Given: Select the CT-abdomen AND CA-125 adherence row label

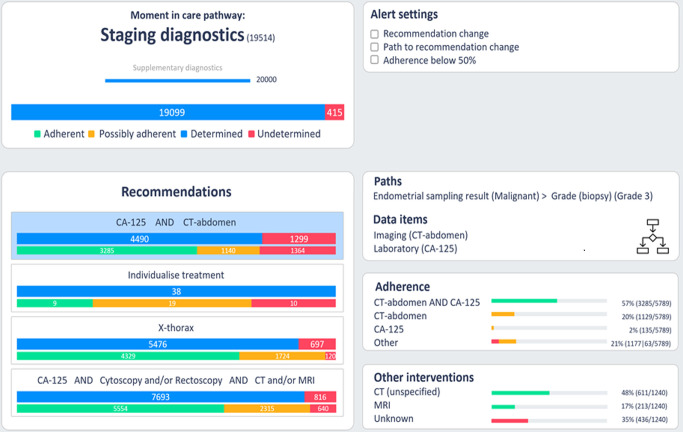Looking at the screenshot, I should [428, 302].
